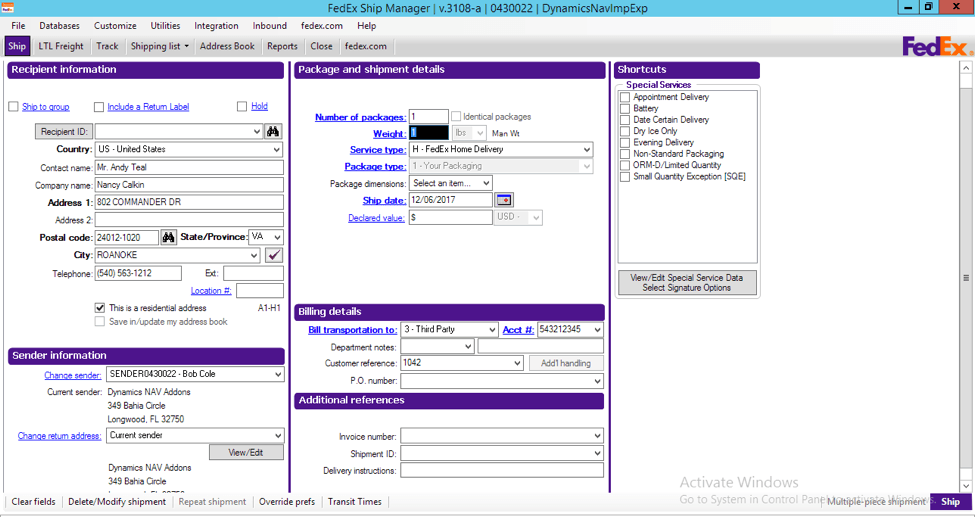Check the Dry Ice Only option
This screenshot has width=975, height=517.
tap(626, 131)
